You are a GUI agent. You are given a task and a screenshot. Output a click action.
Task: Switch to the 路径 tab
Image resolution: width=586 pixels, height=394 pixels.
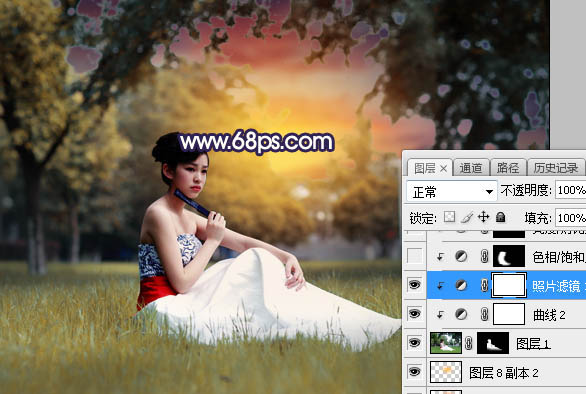[508, 168]
